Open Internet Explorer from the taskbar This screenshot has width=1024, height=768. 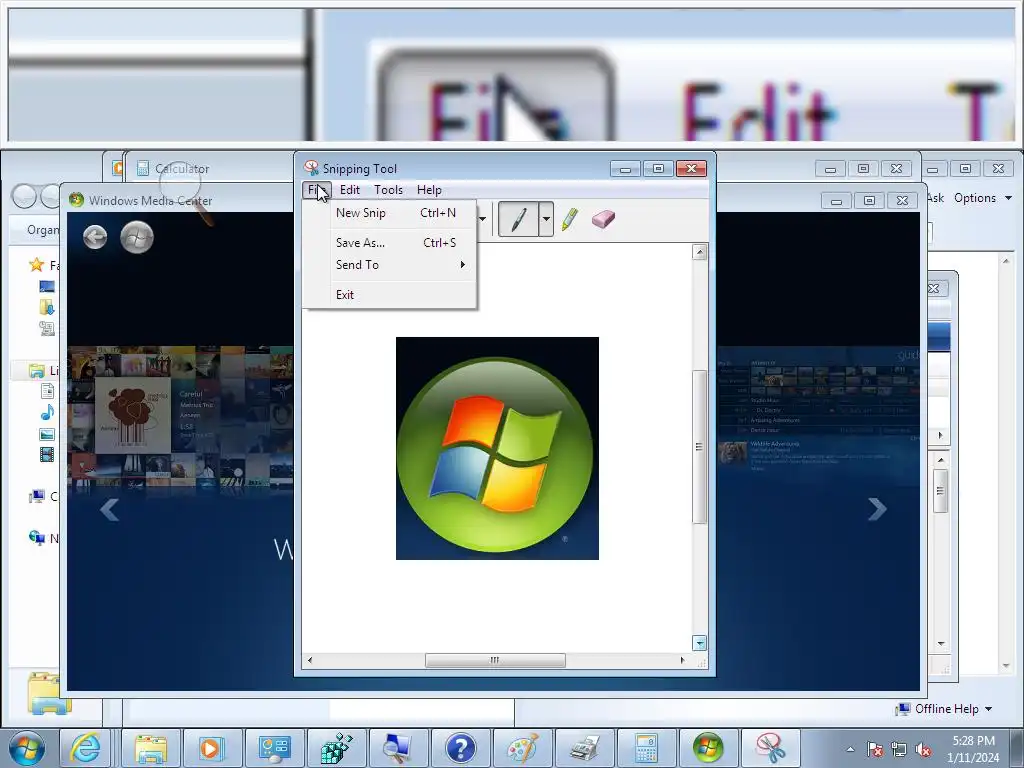[86, 748]
